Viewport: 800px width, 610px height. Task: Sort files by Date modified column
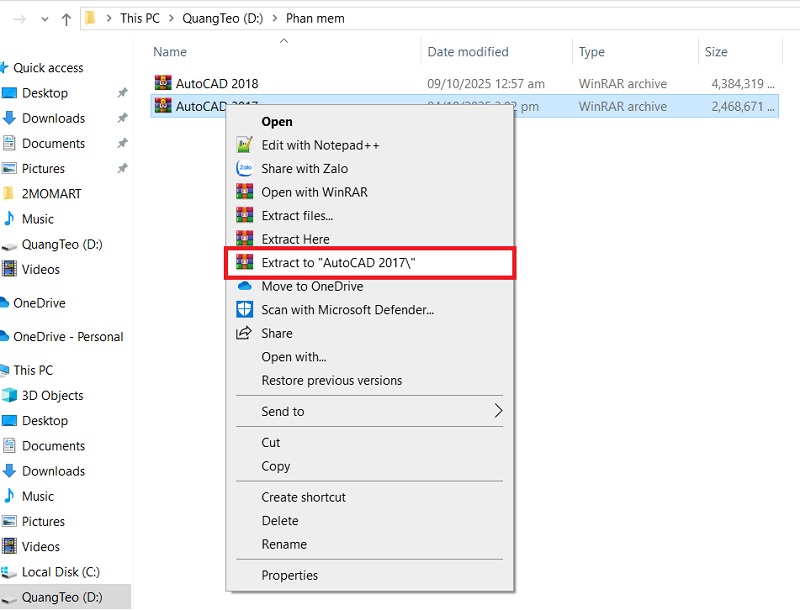point(468,52)
